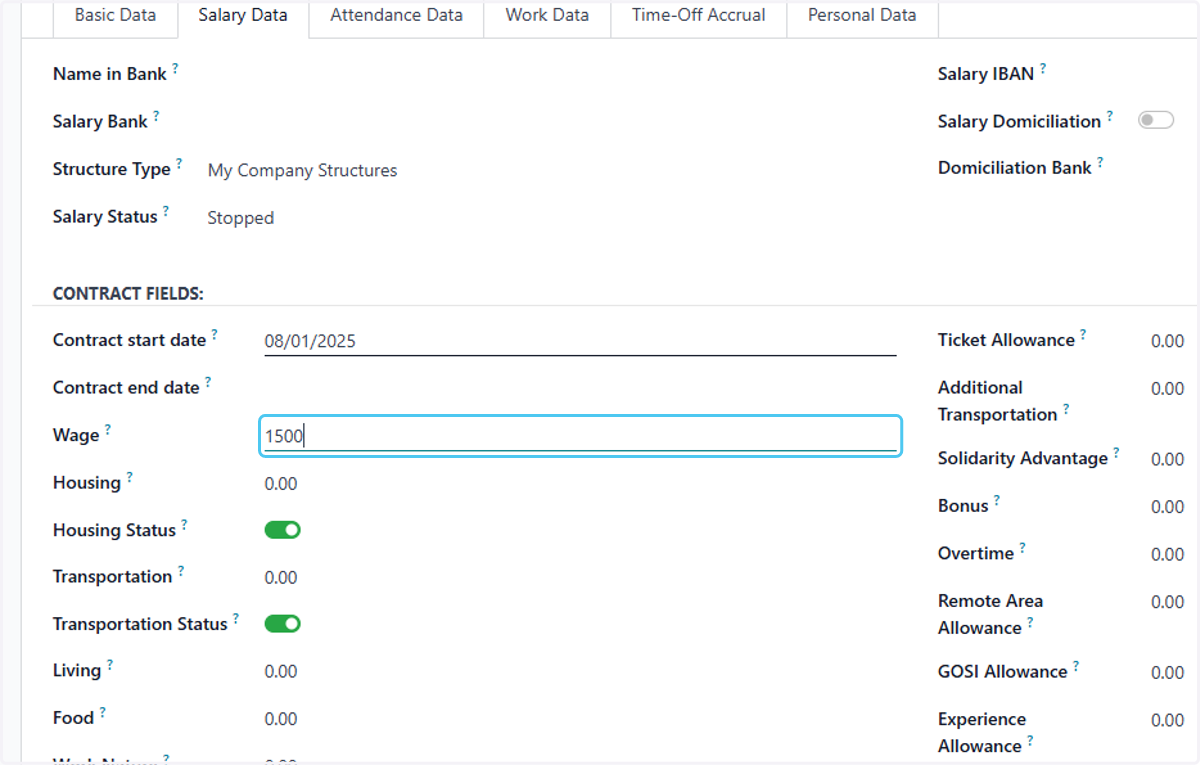Click the Salary Status value Stopped
The image size is (1200, 765).
240,218
